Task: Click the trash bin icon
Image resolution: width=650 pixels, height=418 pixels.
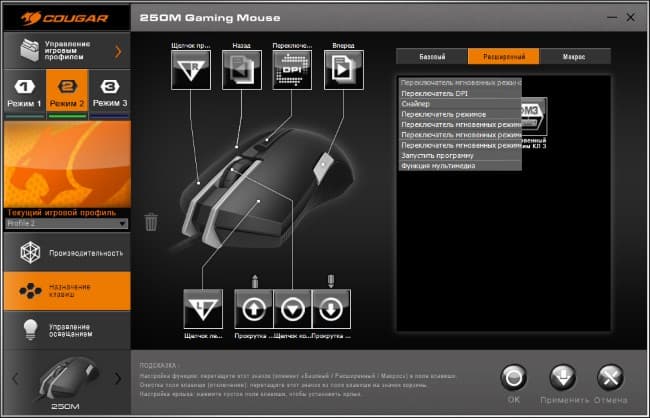Action: pyautogui.click(x=151, y=222)
